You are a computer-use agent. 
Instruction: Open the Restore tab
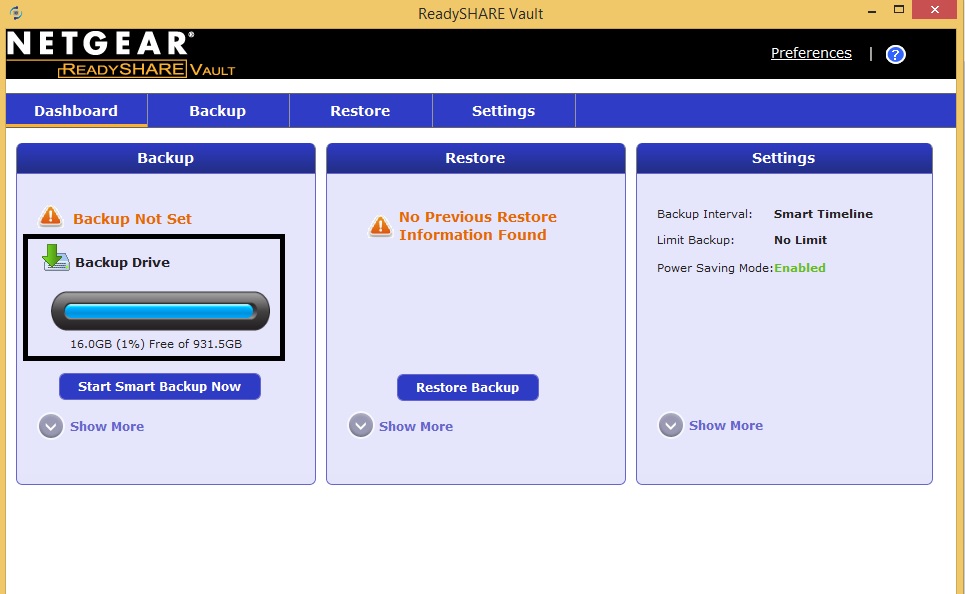tap(361, 111)
